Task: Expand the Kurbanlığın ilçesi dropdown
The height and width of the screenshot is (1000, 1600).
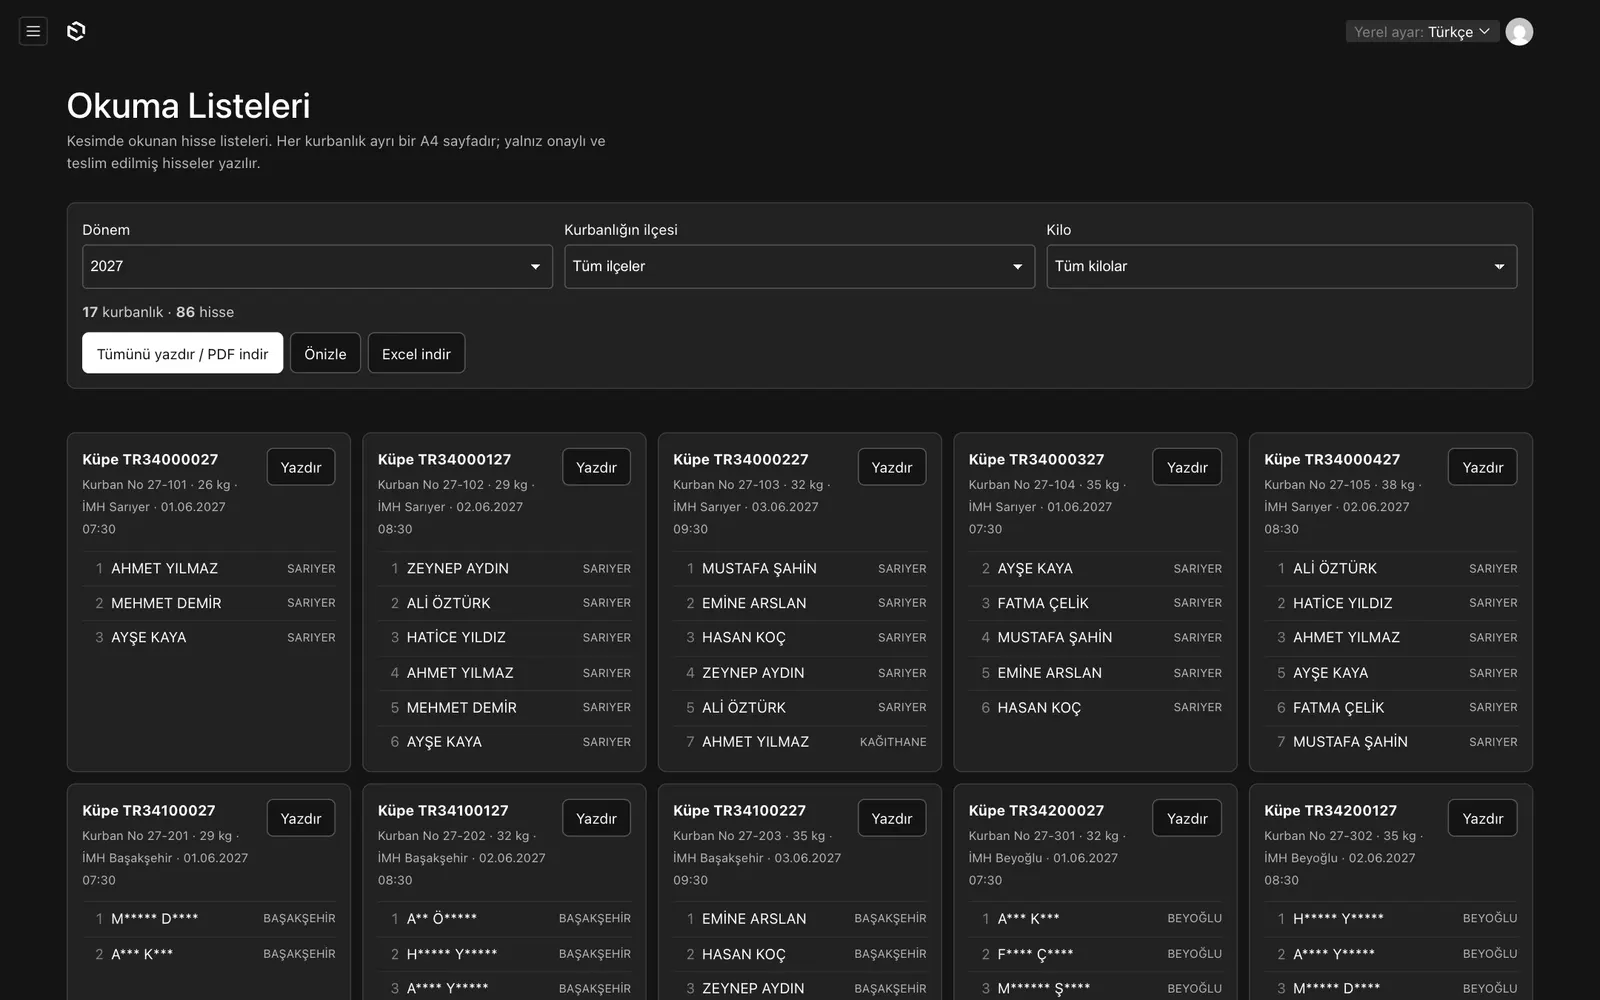Action: pos(799,267)
